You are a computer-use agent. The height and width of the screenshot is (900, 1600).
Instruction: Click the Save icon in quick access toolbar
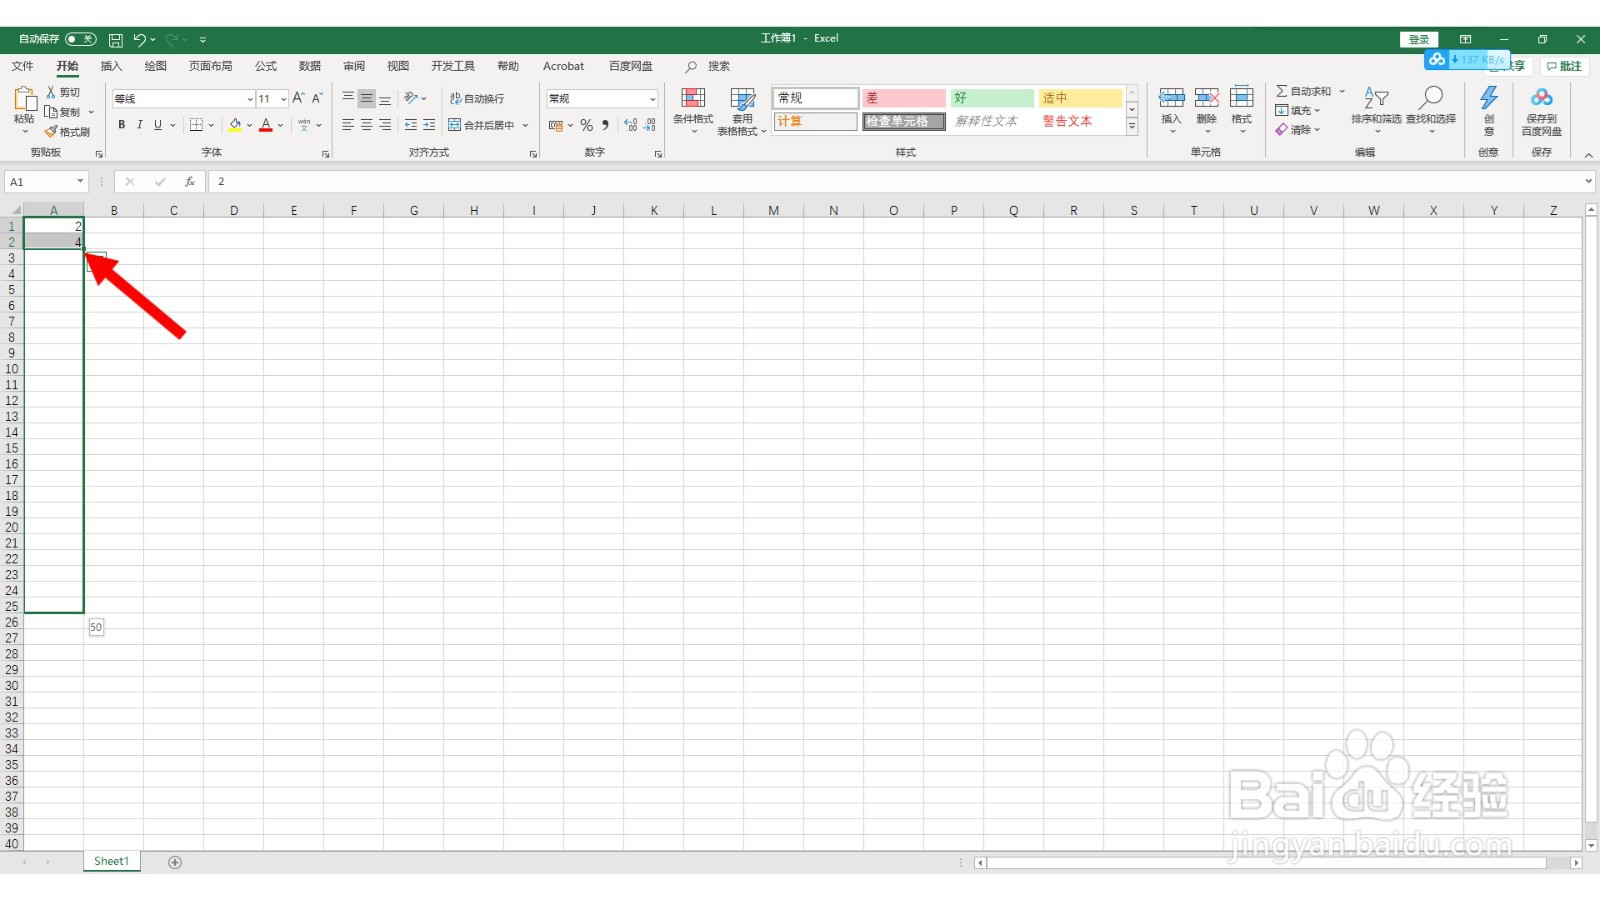click(x=116, y=40)
